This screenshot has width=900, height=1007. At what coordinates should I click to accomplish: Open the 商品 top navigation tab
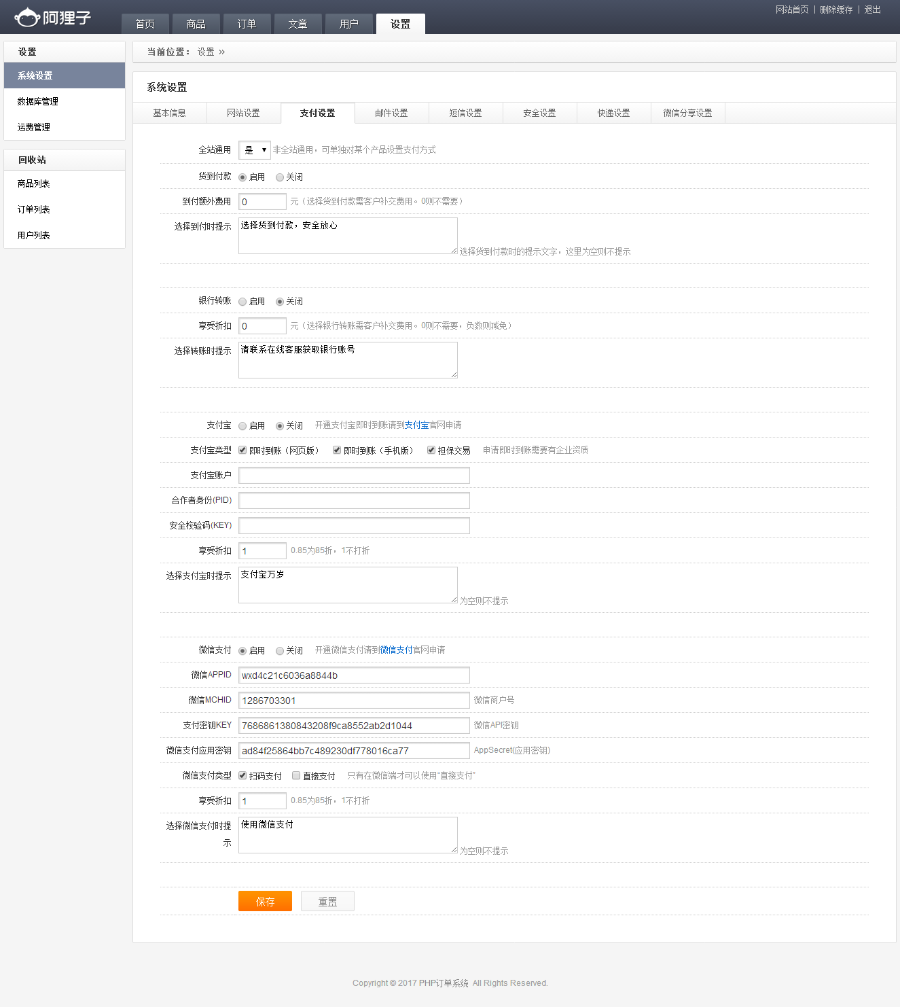(196, 24)
